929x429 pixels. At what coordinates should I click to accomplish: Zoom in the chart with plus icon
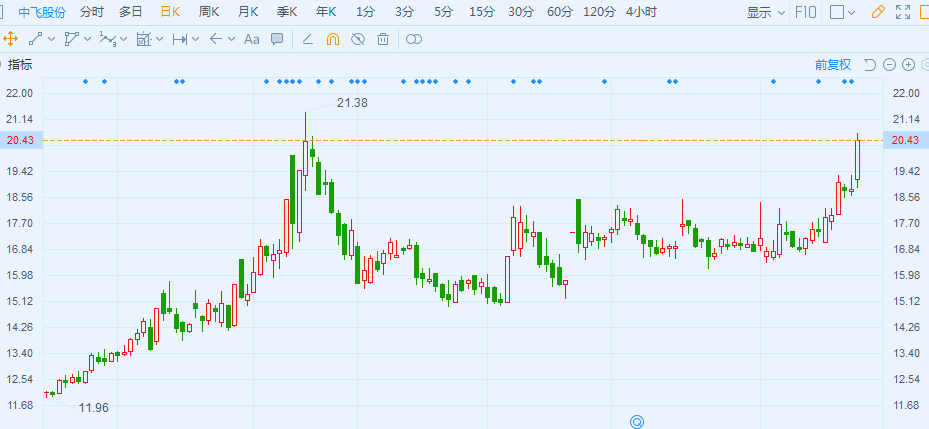coord(908,65)
